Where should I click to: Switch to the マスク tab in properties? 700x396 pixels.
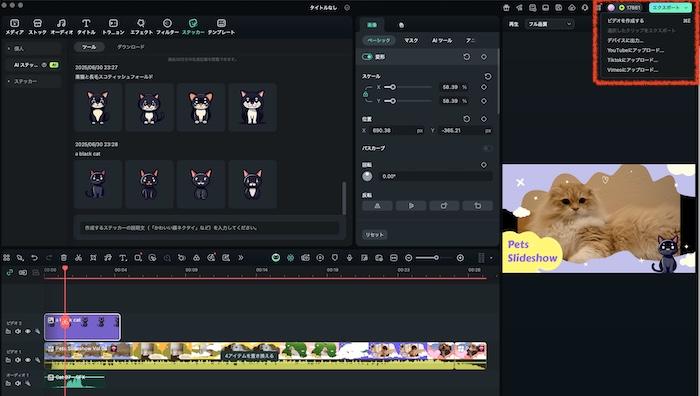click(411, 40)
